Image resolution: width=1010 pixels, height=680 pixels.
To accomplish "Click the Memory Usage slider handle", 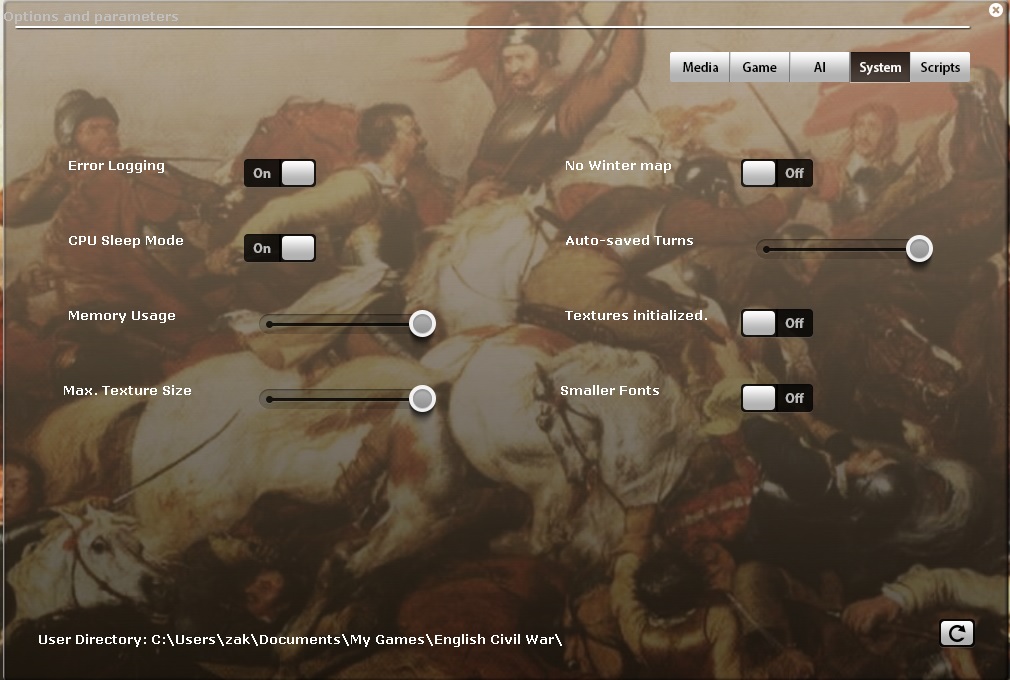I will (423, 323).
